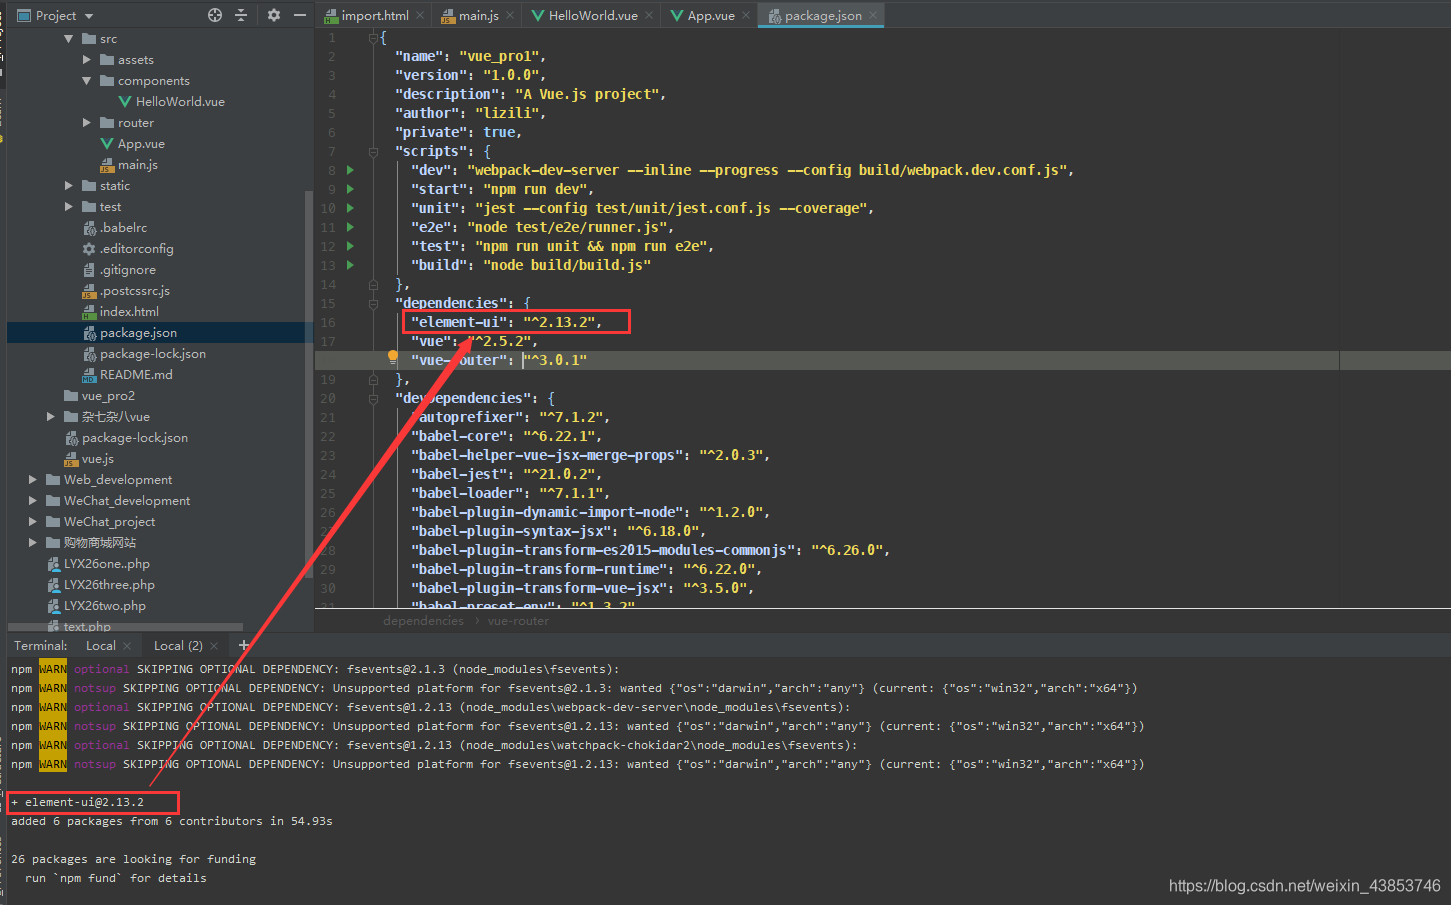1451x905 pixels.
Task: Fold the scripts block in gutter
Action: click(373, 152)
